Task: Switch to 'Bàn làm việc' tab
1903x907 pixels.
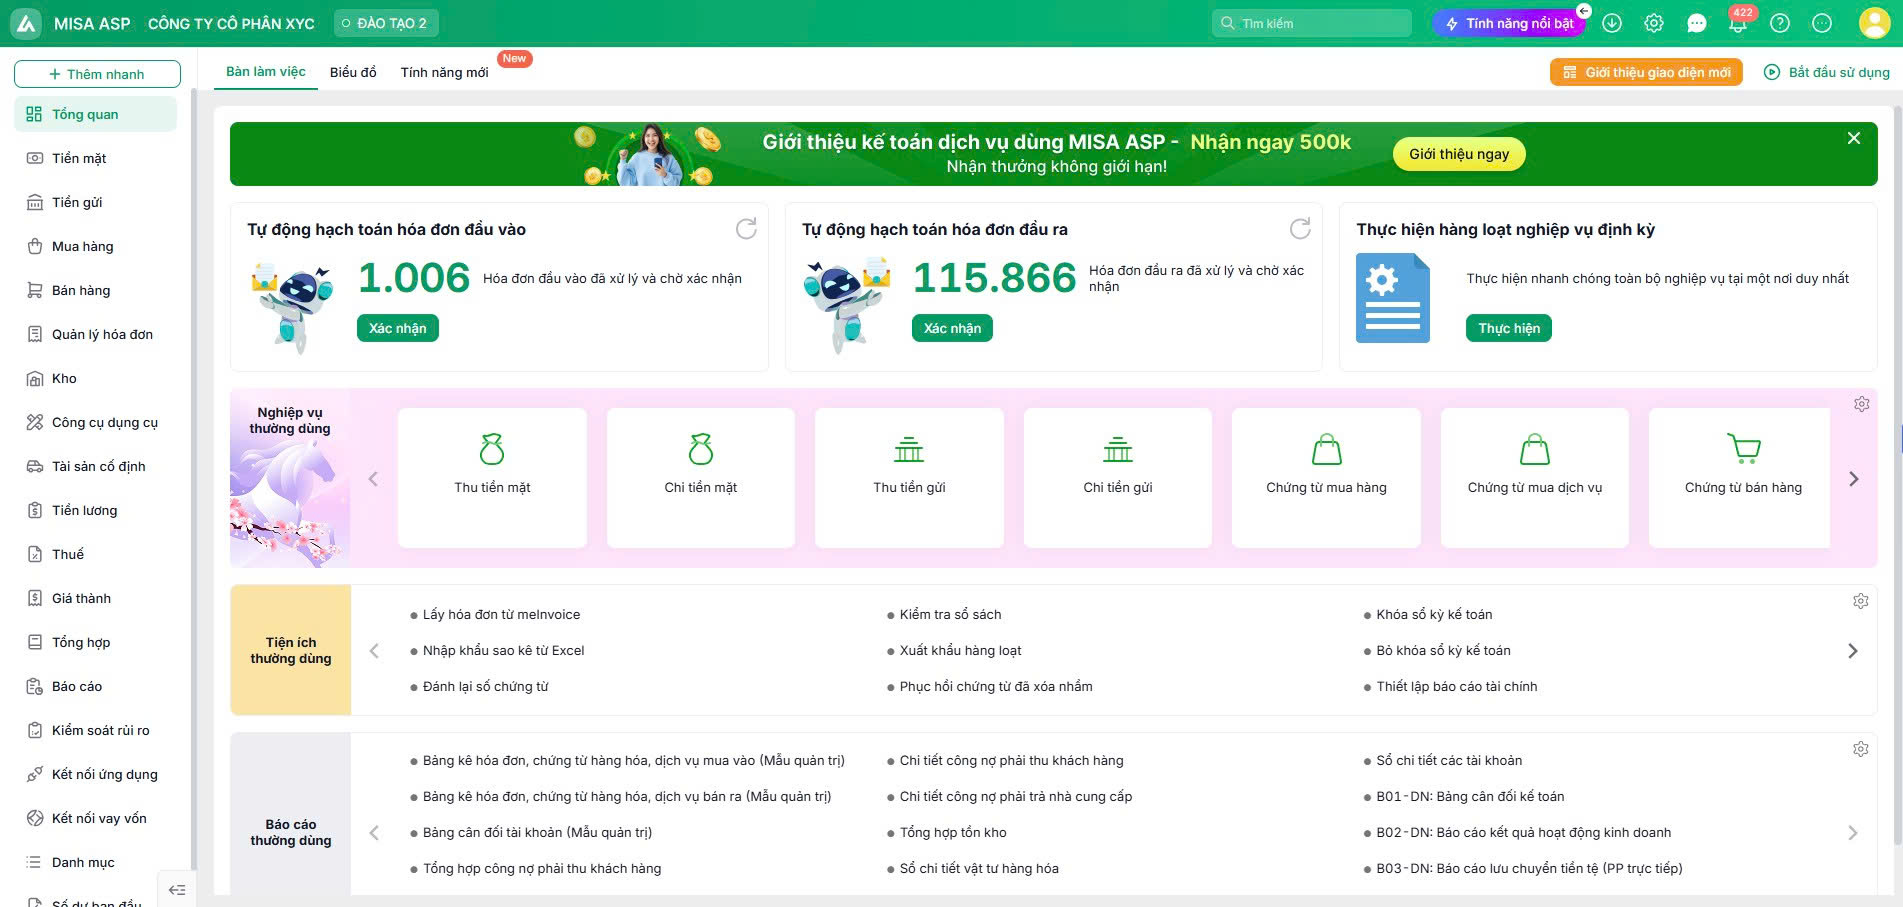Action: point(266,72)
